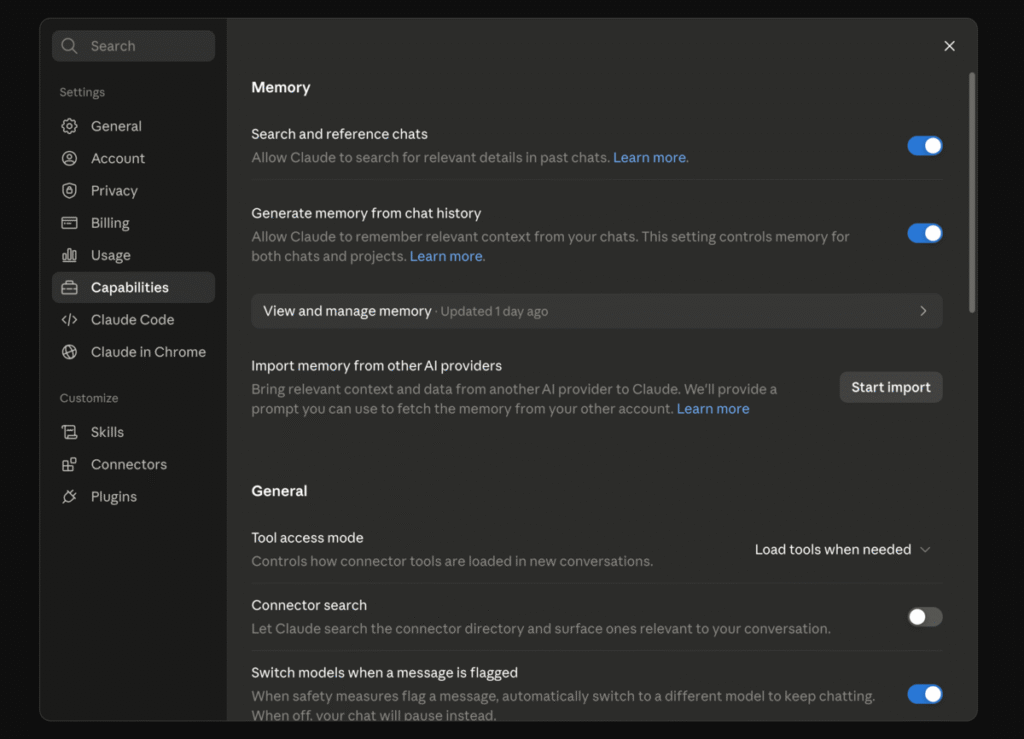1024x739 pixels.
Task: Click 'Import memory from other AI providers' title
Action: pos(376,366)
